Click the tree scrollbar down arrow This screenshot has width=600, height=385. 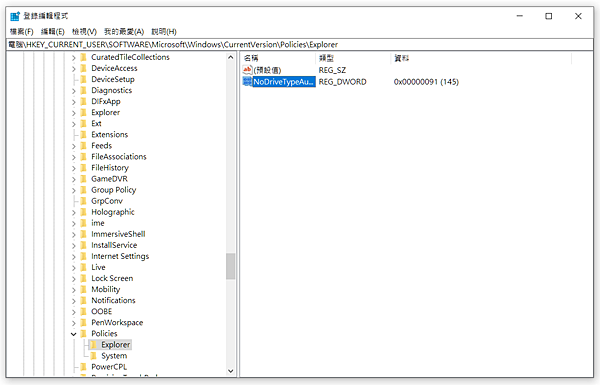(230, 371)
